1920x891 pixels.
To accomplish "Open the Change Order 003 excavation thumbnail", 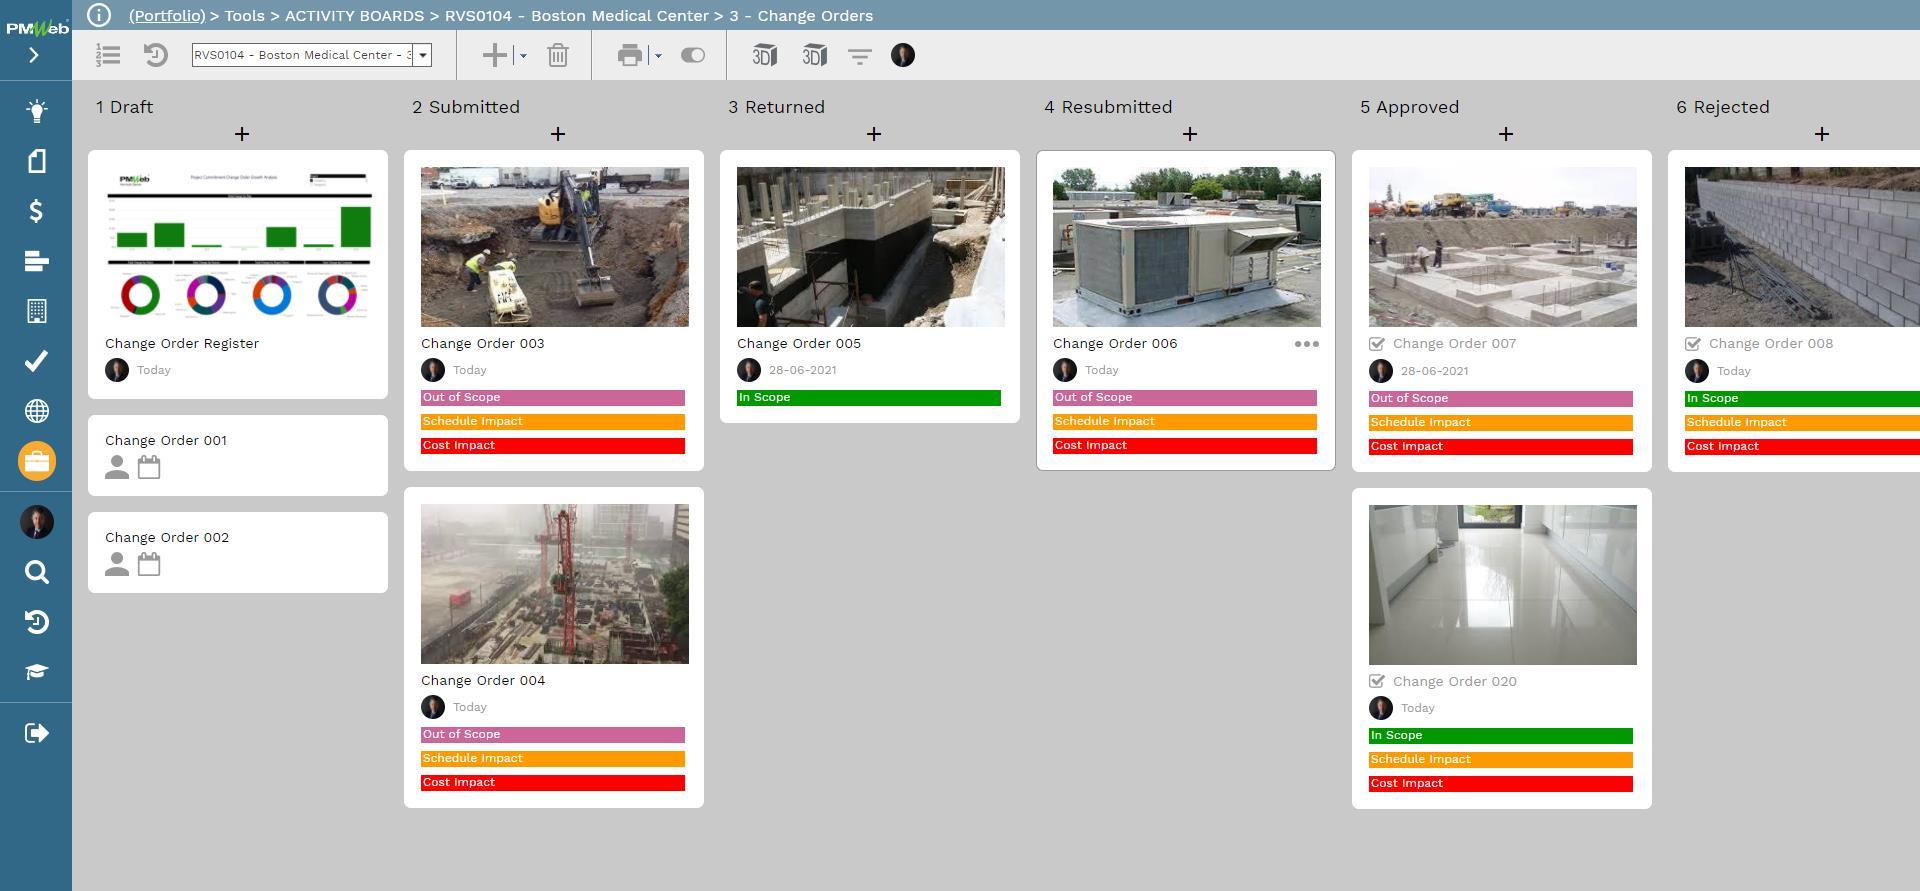I will [554, 247].
